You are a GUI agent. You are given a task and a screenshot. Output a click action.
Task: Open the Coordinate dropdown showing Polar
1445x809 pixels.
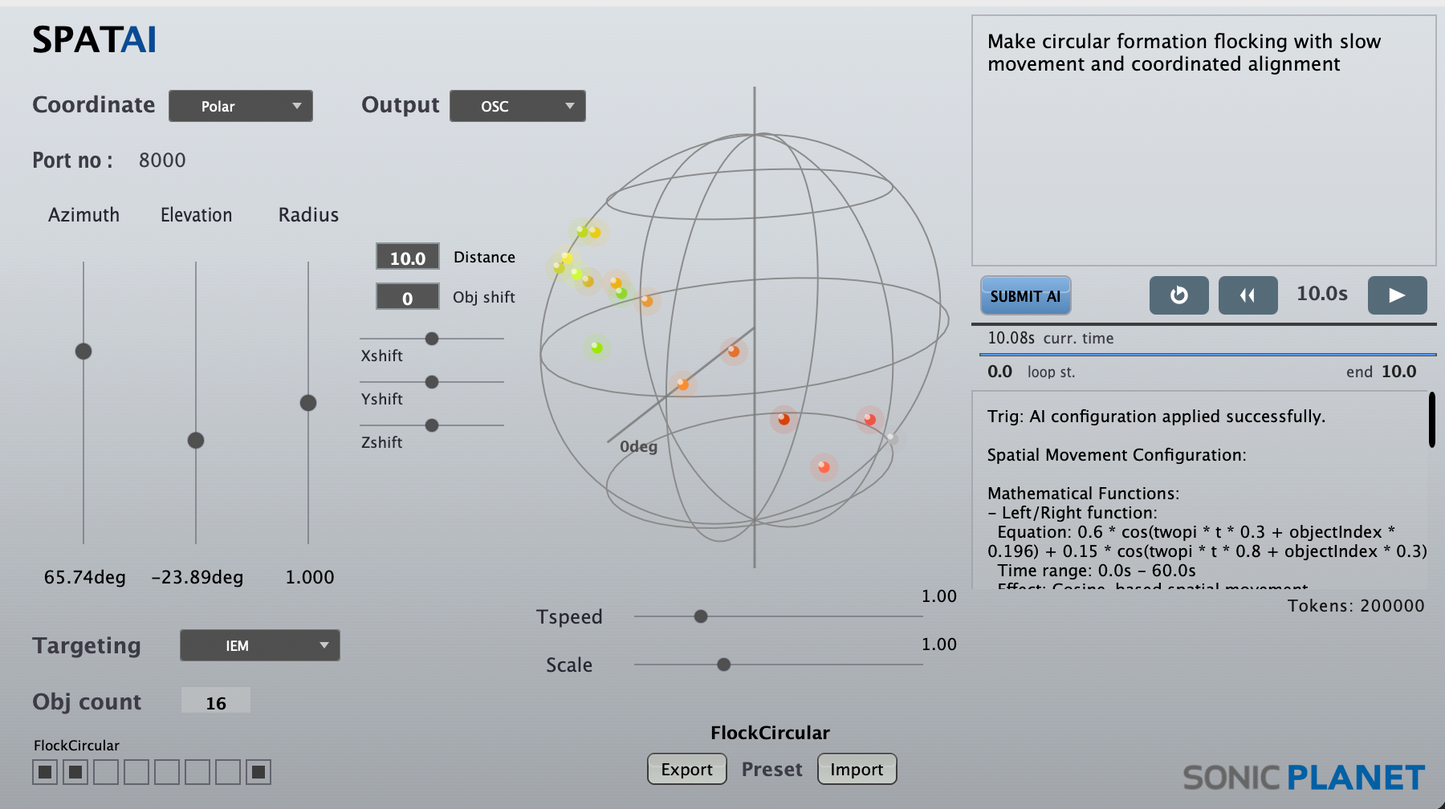point(240,106)
